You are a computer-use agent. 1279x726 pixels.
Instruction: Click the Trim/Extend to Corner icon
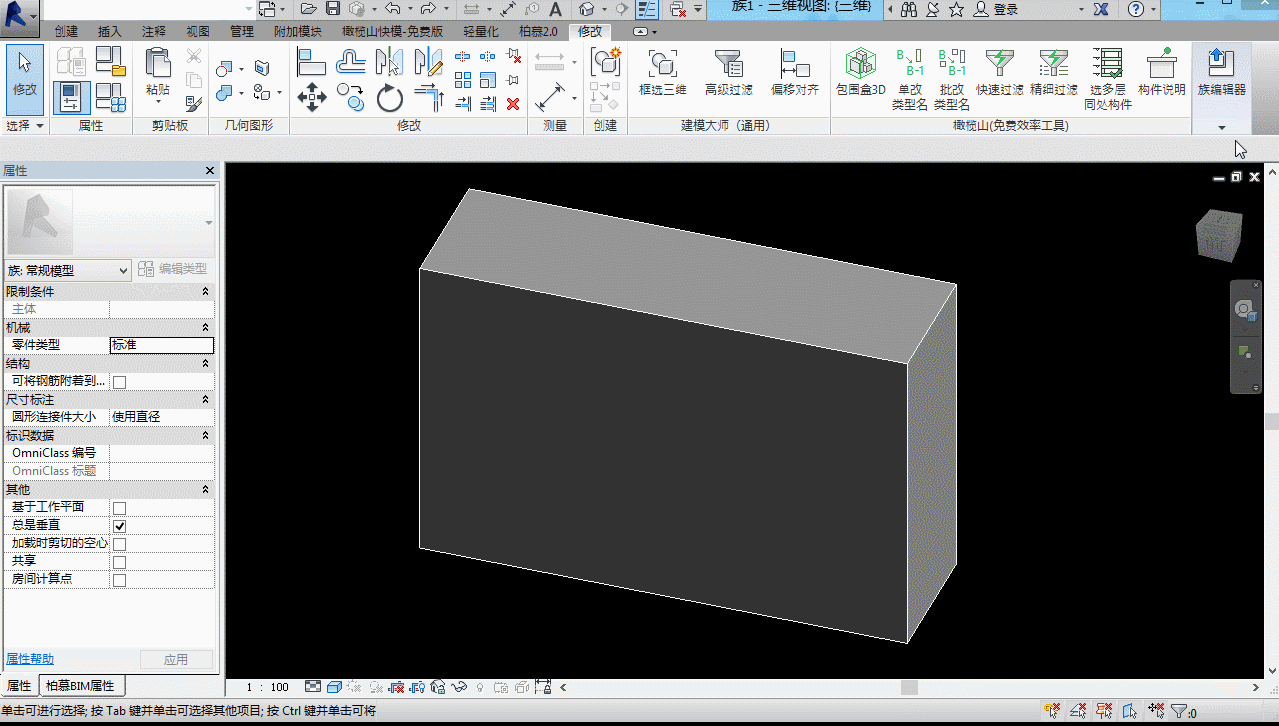[428, 97]
